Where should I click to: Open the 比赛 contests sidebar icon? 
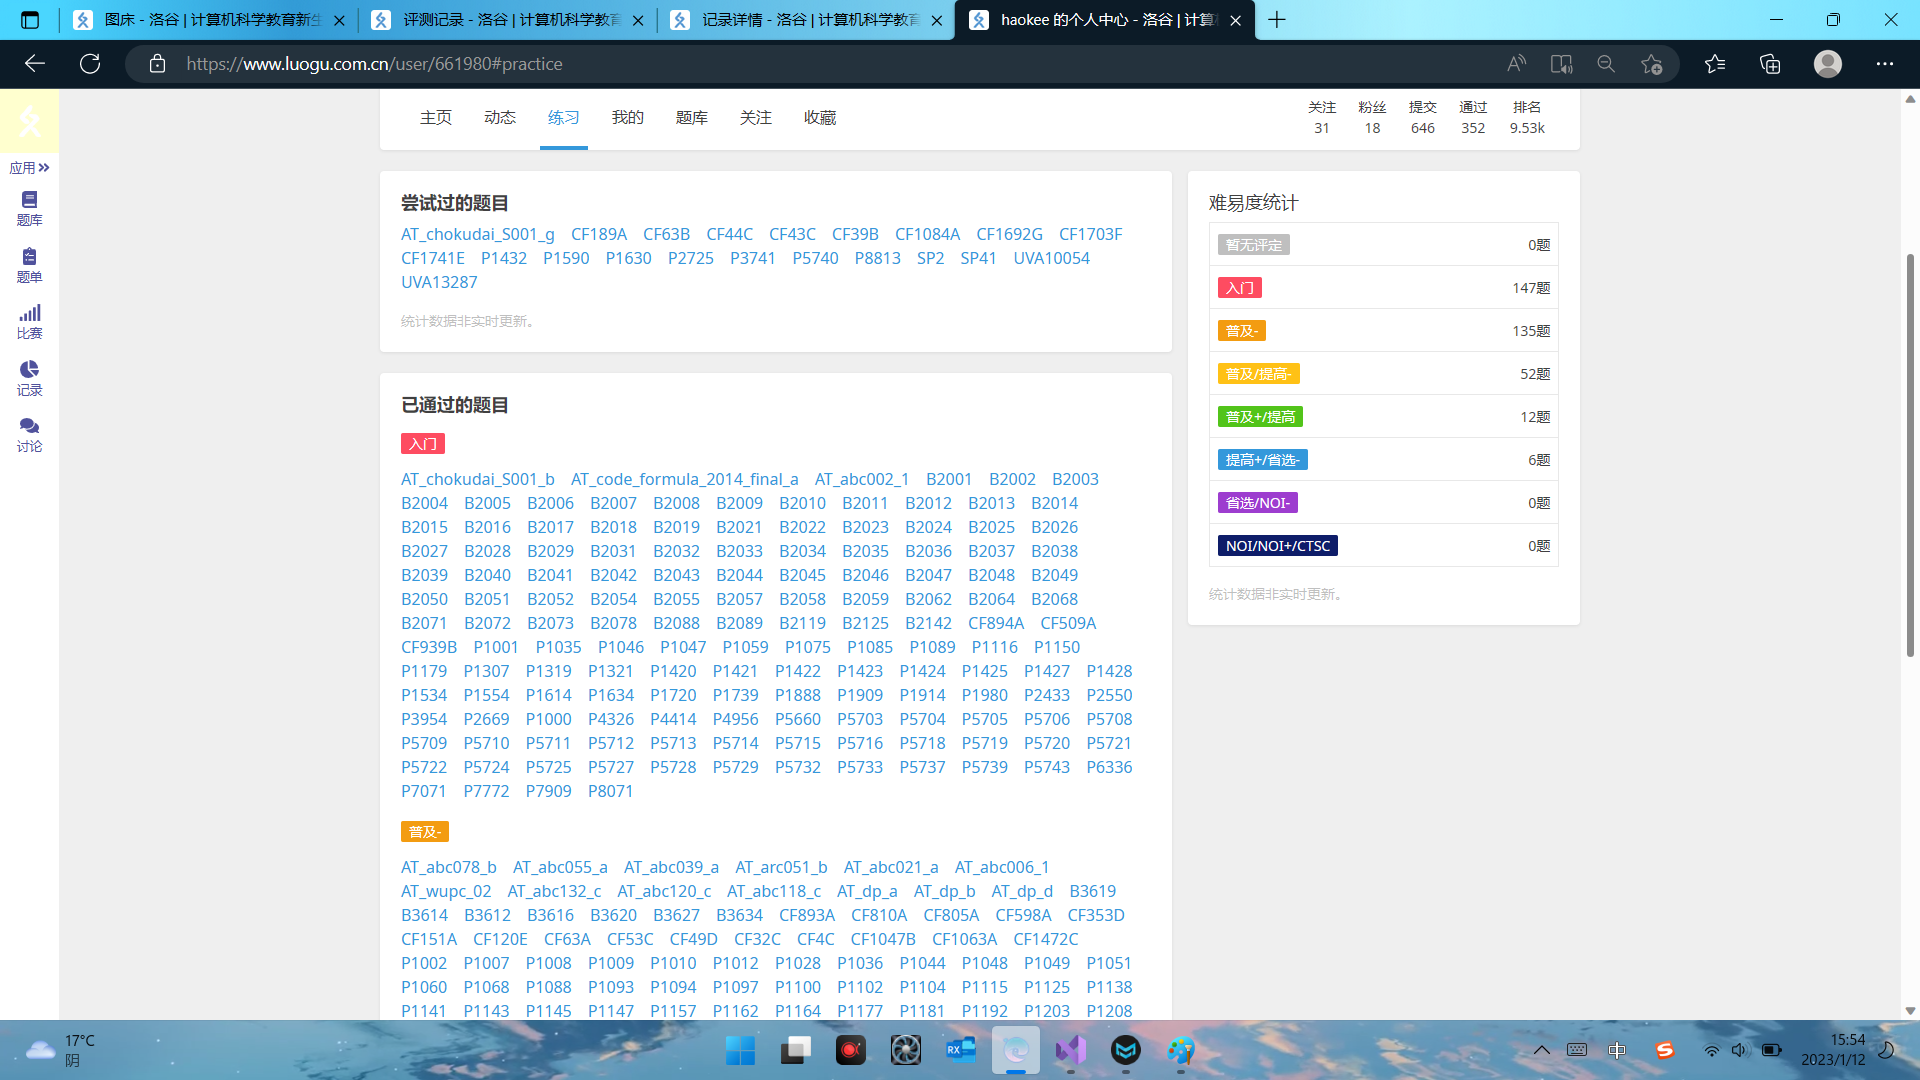coord(29,321)
